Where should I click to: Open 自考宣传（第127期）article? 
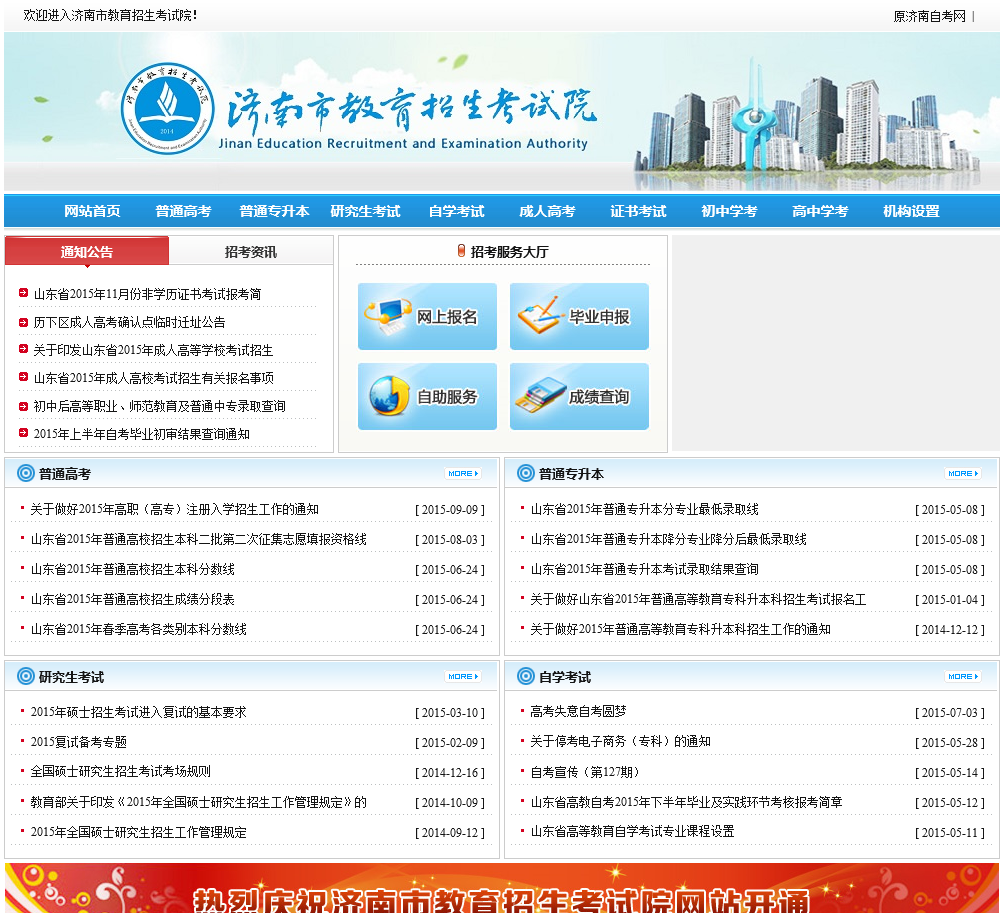click(585, 772)
